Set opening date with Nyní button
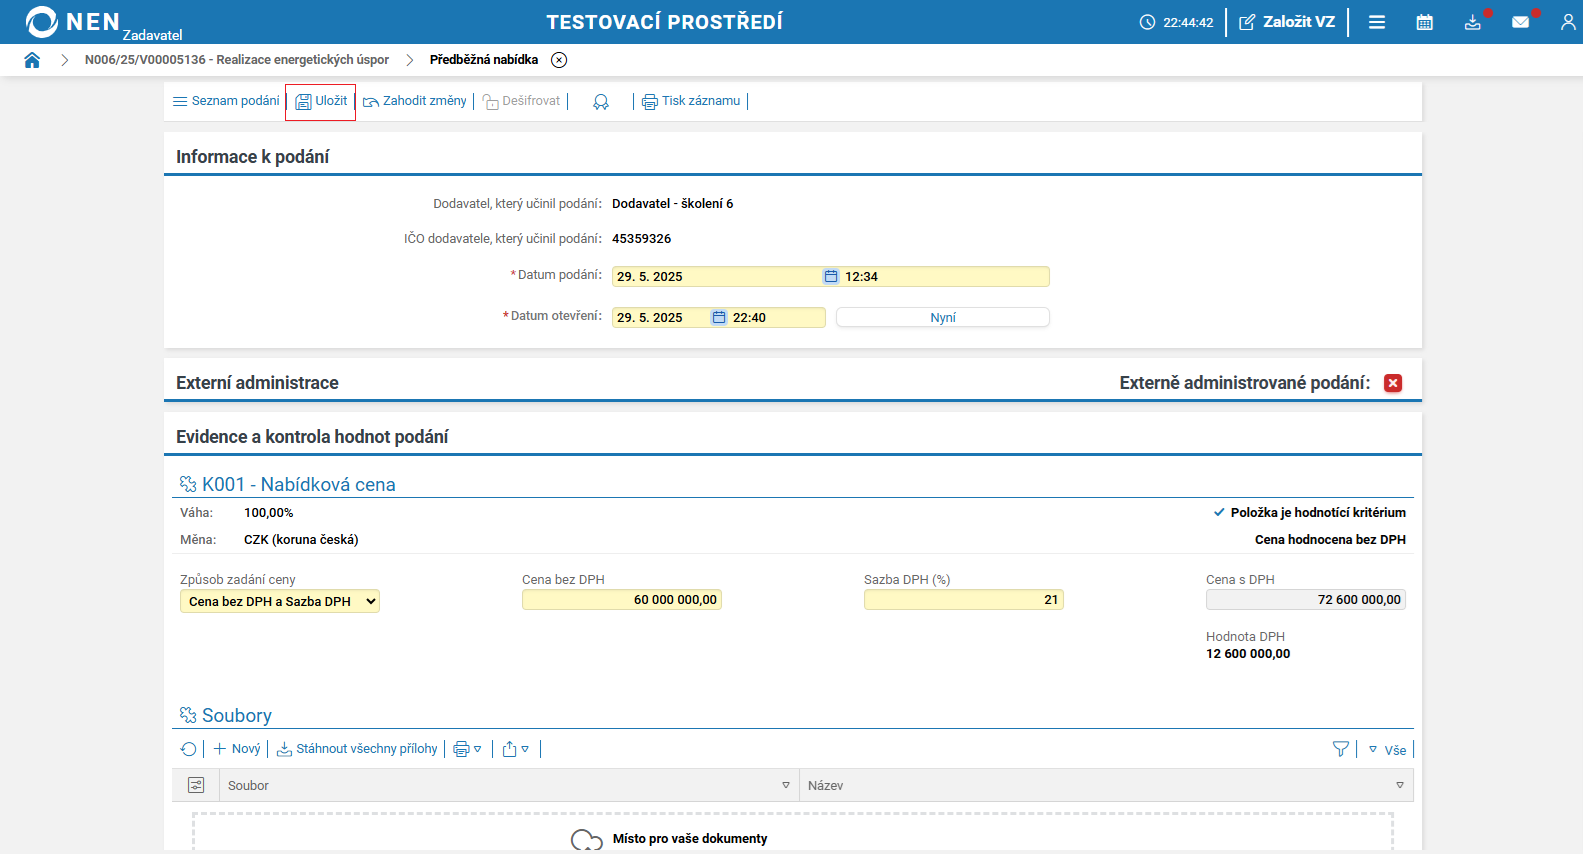 (942, 317)
